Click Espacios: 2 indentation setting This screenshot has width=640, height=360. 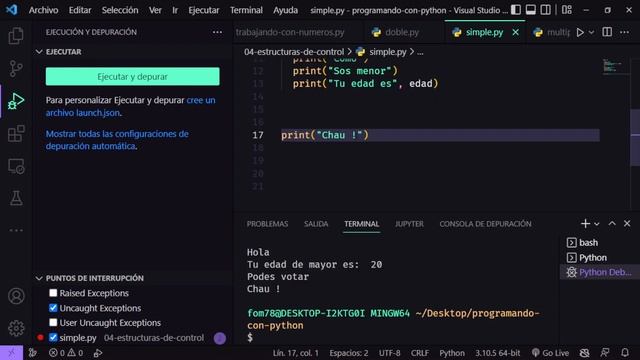[x=349, y=353]
